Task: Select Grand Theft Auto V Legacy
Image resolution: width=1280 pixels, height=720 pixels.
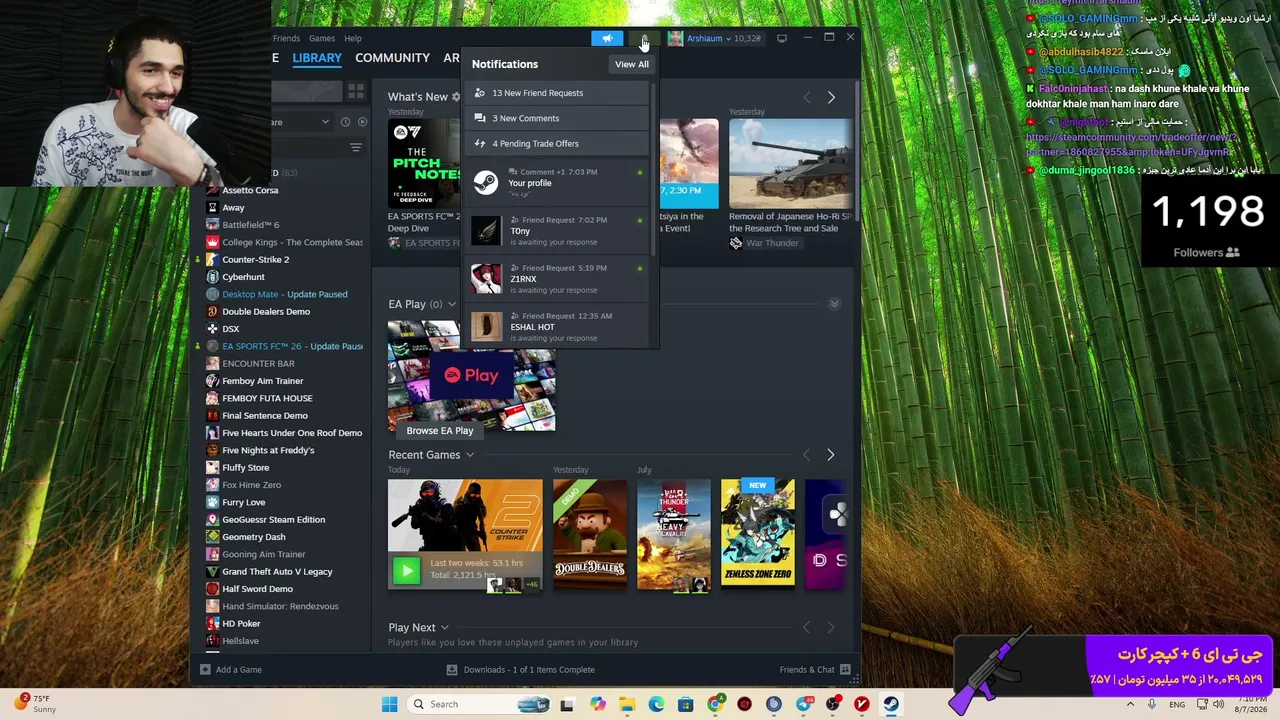Action: 277,571
